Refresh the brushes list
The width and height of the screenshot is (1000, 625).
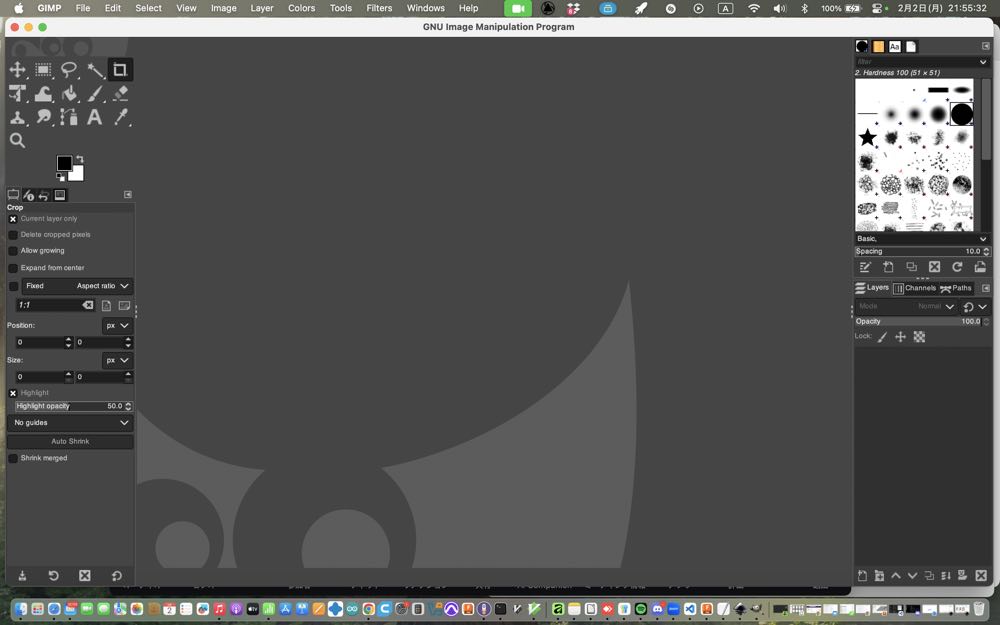957,267
